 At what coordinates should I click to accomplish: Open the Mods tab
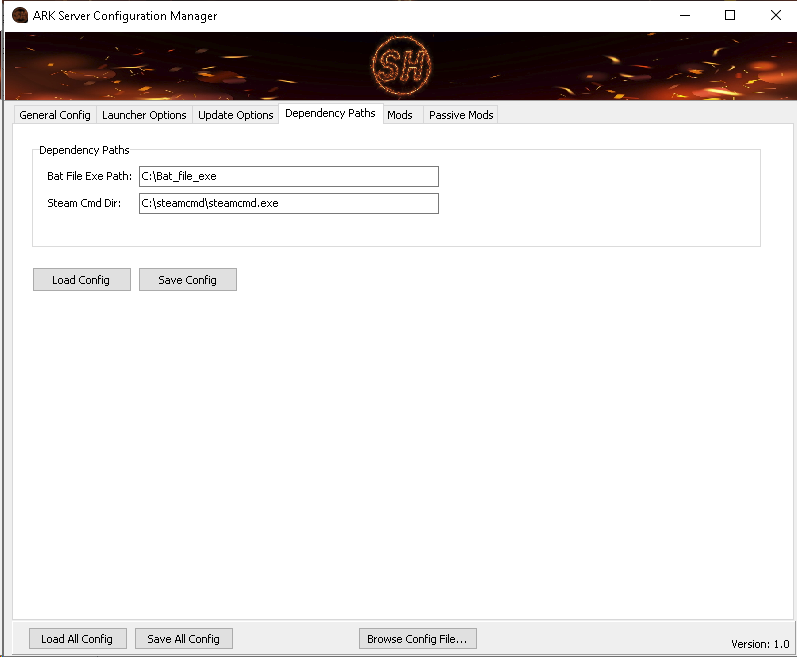pyautogui.click(x=400, y=115)
